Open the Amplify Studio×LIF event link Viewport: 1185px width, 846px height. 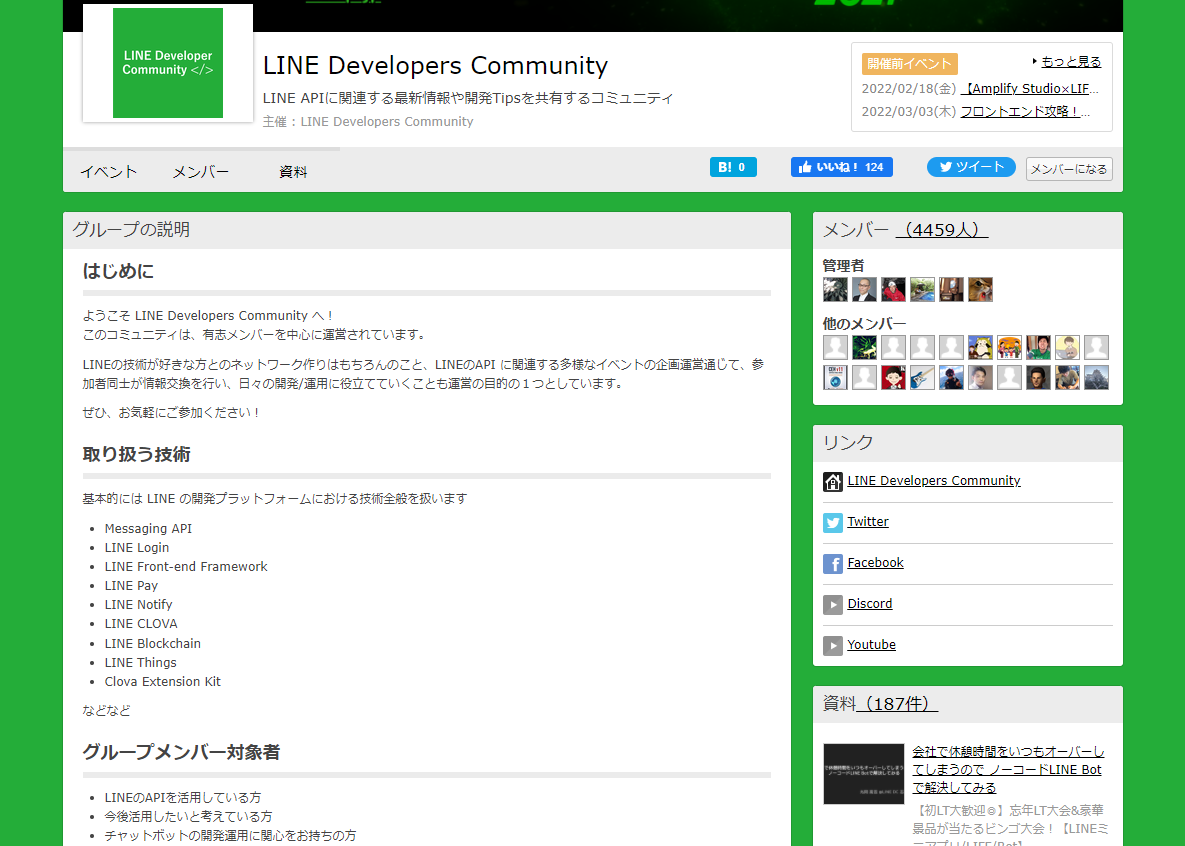coord(1030,88)
